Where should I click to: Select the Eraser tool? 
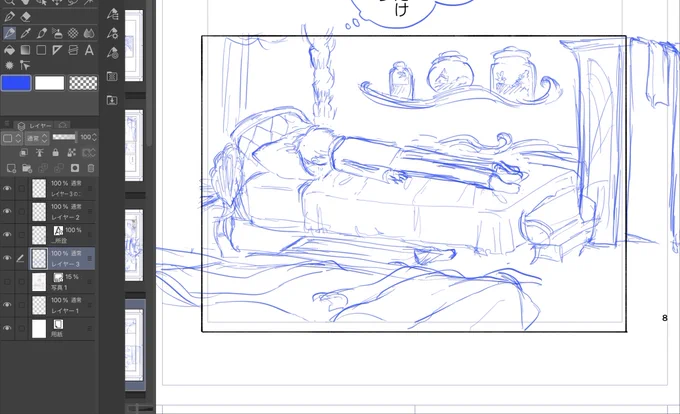click(x=26, y=16)
